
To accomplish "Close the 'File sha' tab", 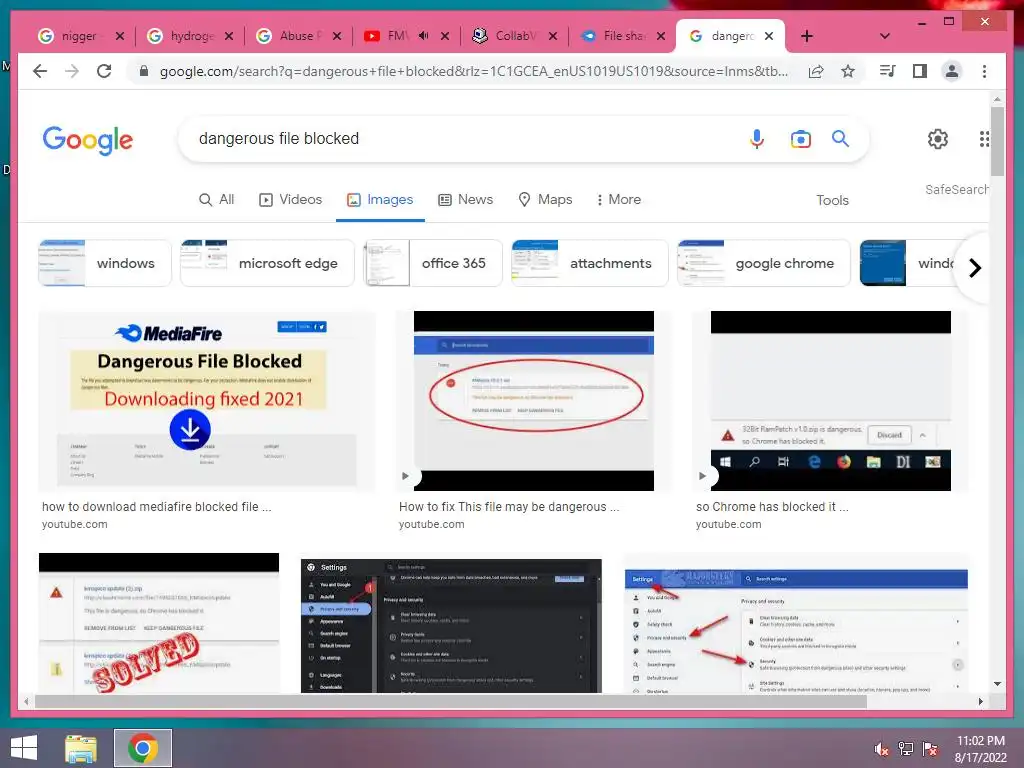I will coord(661,36).
